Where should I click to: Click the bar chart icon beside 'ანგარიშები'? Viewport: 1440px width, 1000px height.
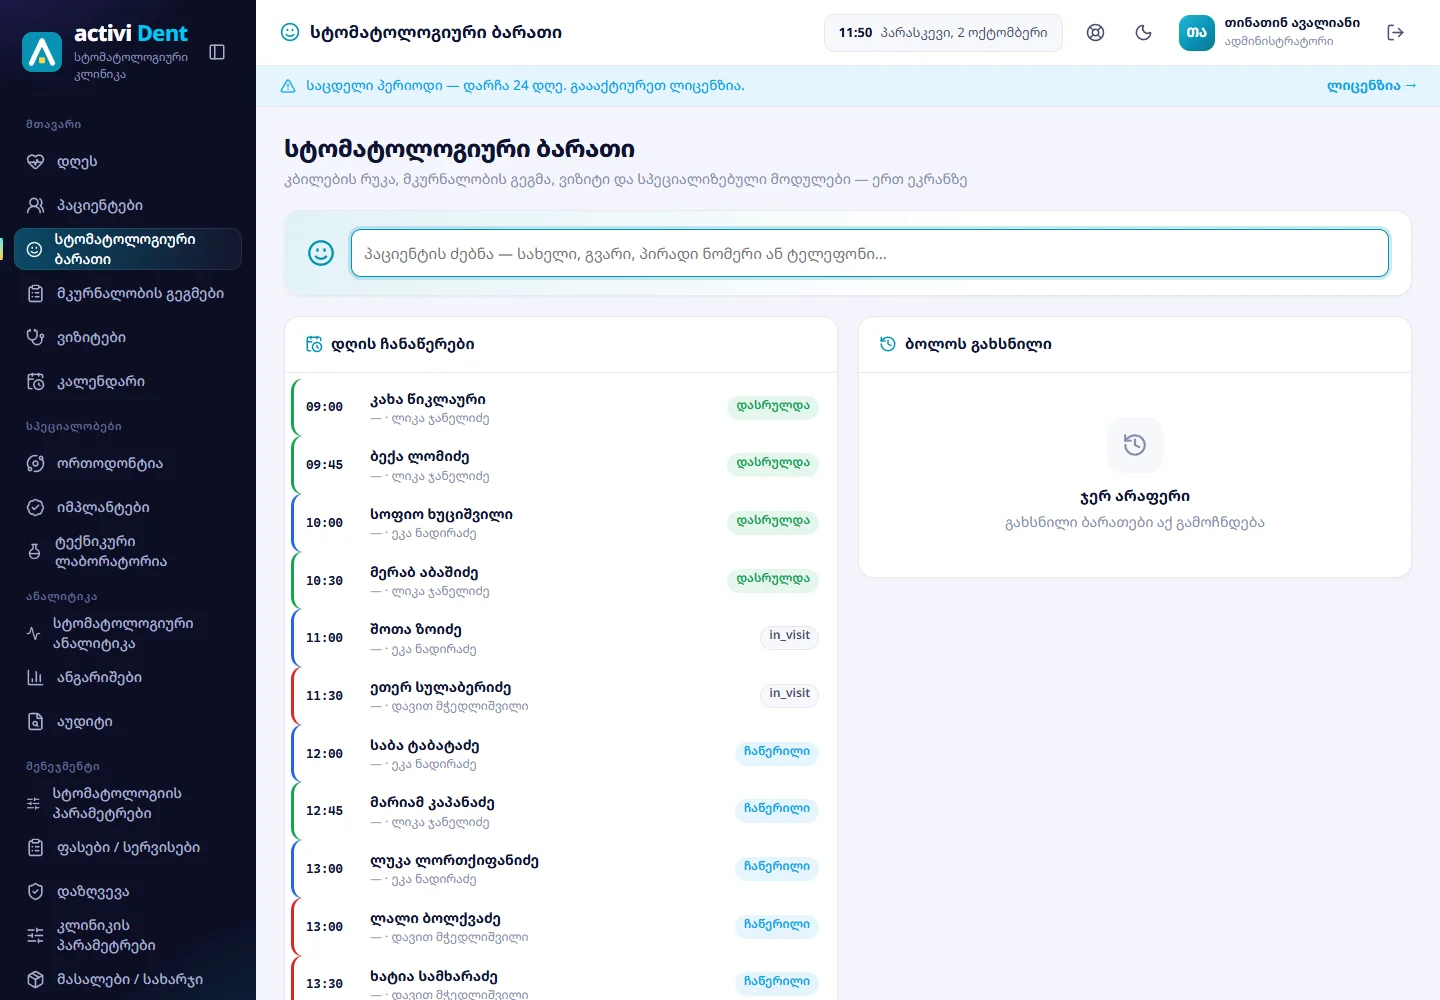tap(36, 678)
